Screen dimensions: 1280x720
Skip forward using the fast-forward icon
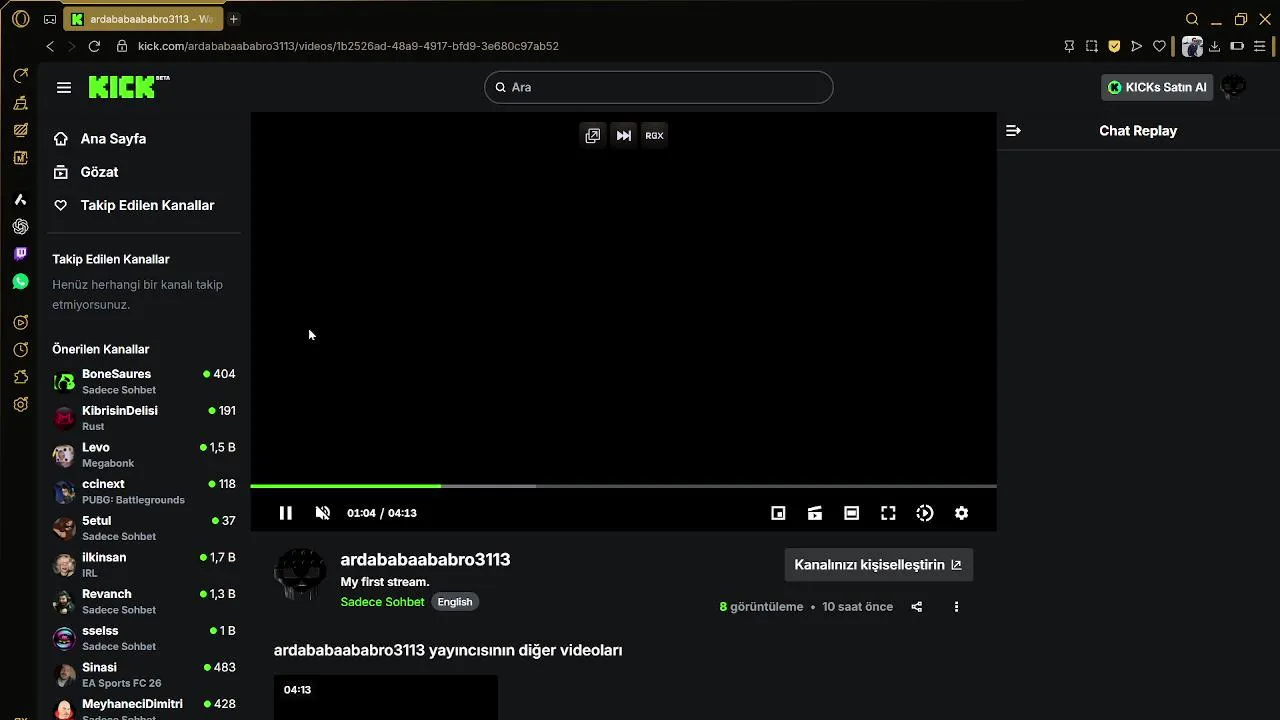click(624, 135)
